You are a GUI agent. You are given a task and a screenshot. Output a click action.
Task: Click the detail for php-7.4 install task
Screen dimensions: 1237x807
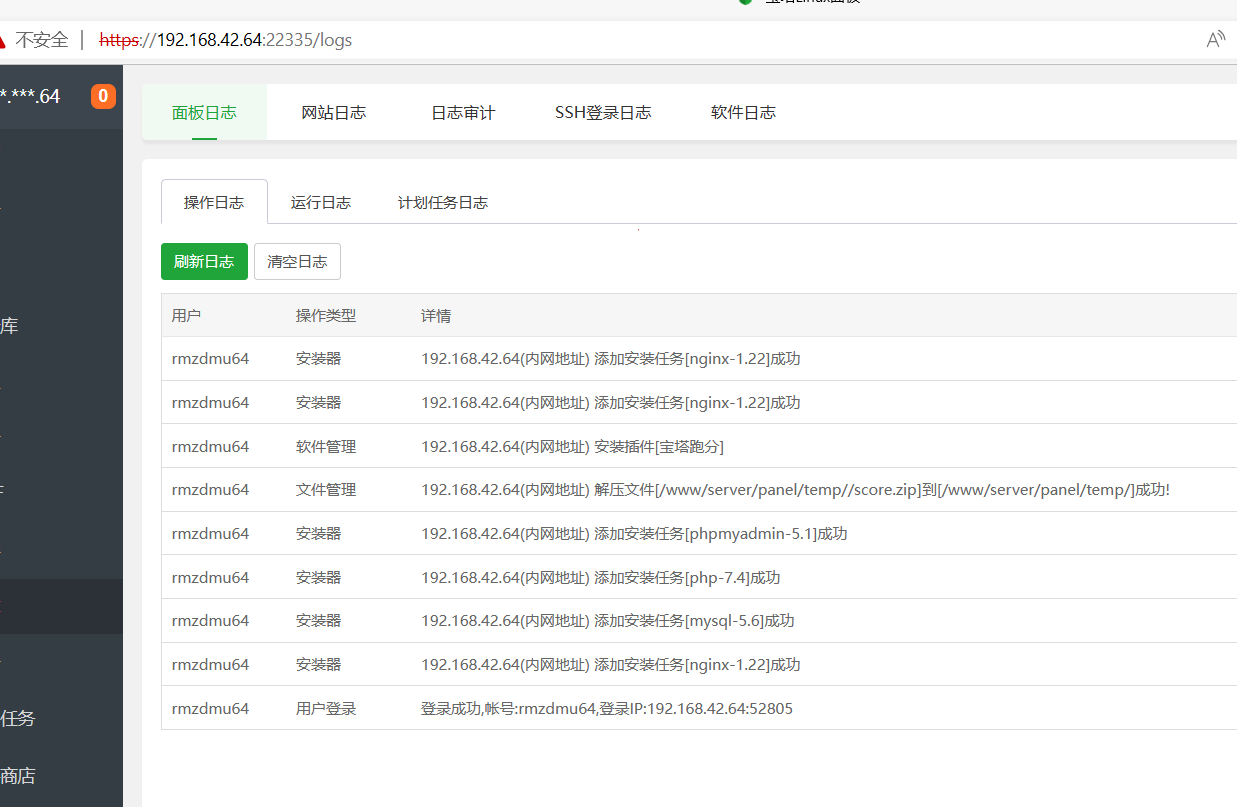tap(600, 577)
